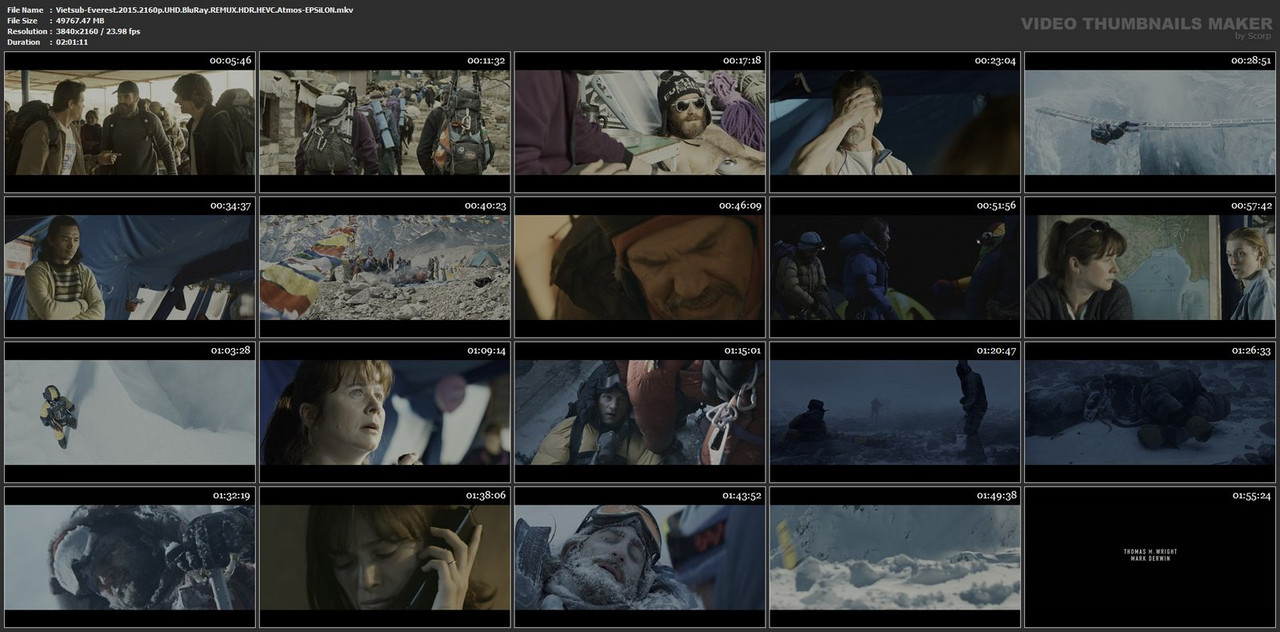Select the woman on phone frame 01:38:06

[x=385, y=557]
